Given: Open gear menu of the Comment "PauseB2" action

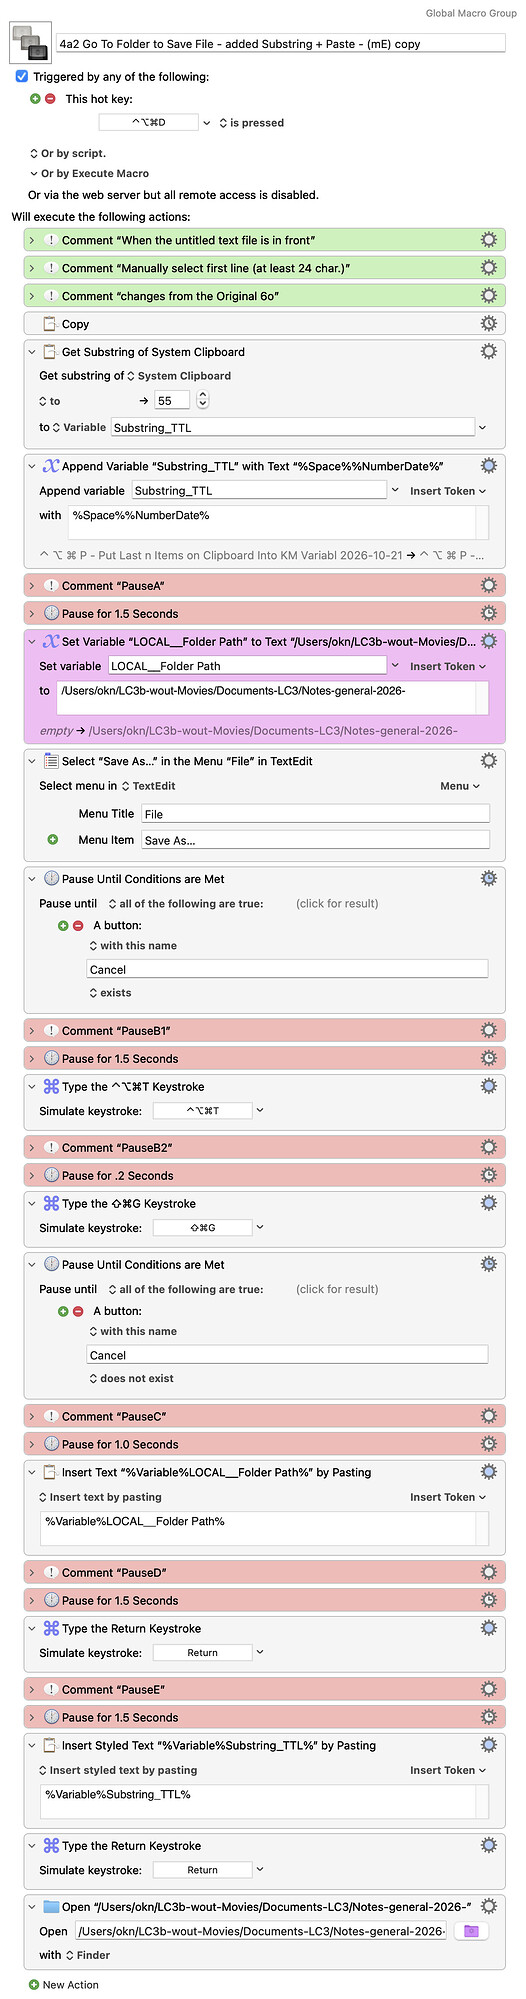Looking at the screenshot, I should coord(489,1148).
